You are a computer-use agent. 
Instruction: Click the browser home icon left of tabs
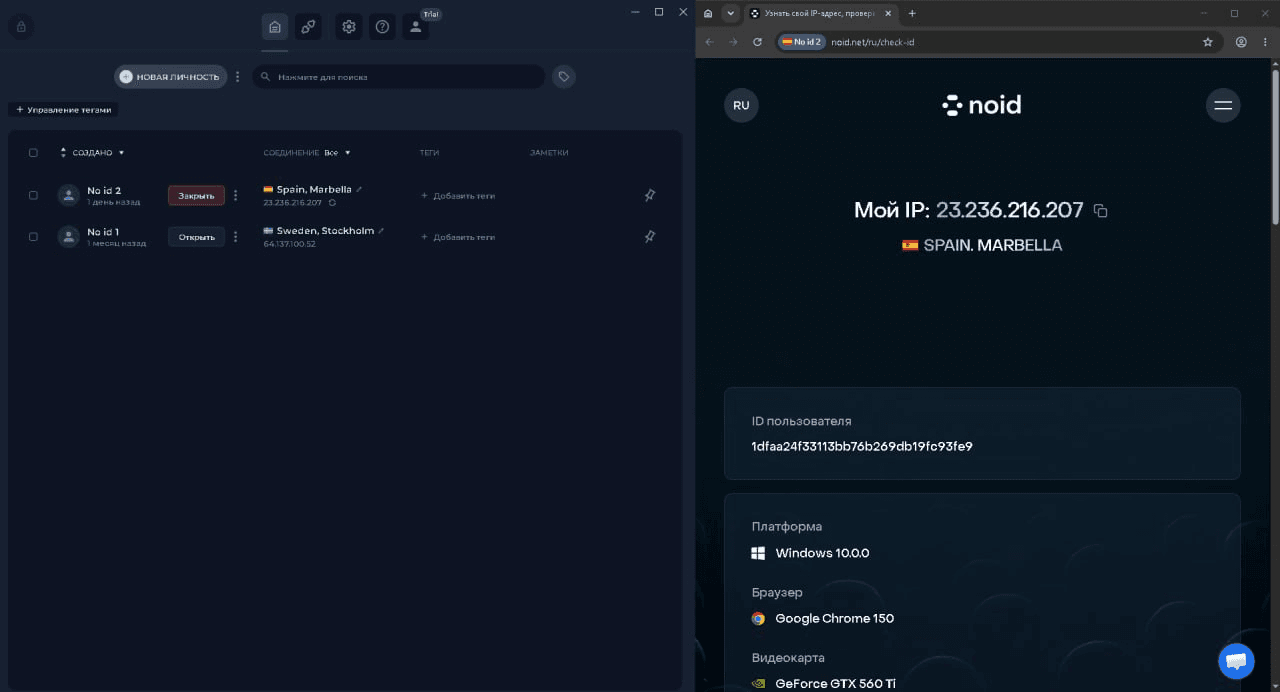[x=708, y=13]
